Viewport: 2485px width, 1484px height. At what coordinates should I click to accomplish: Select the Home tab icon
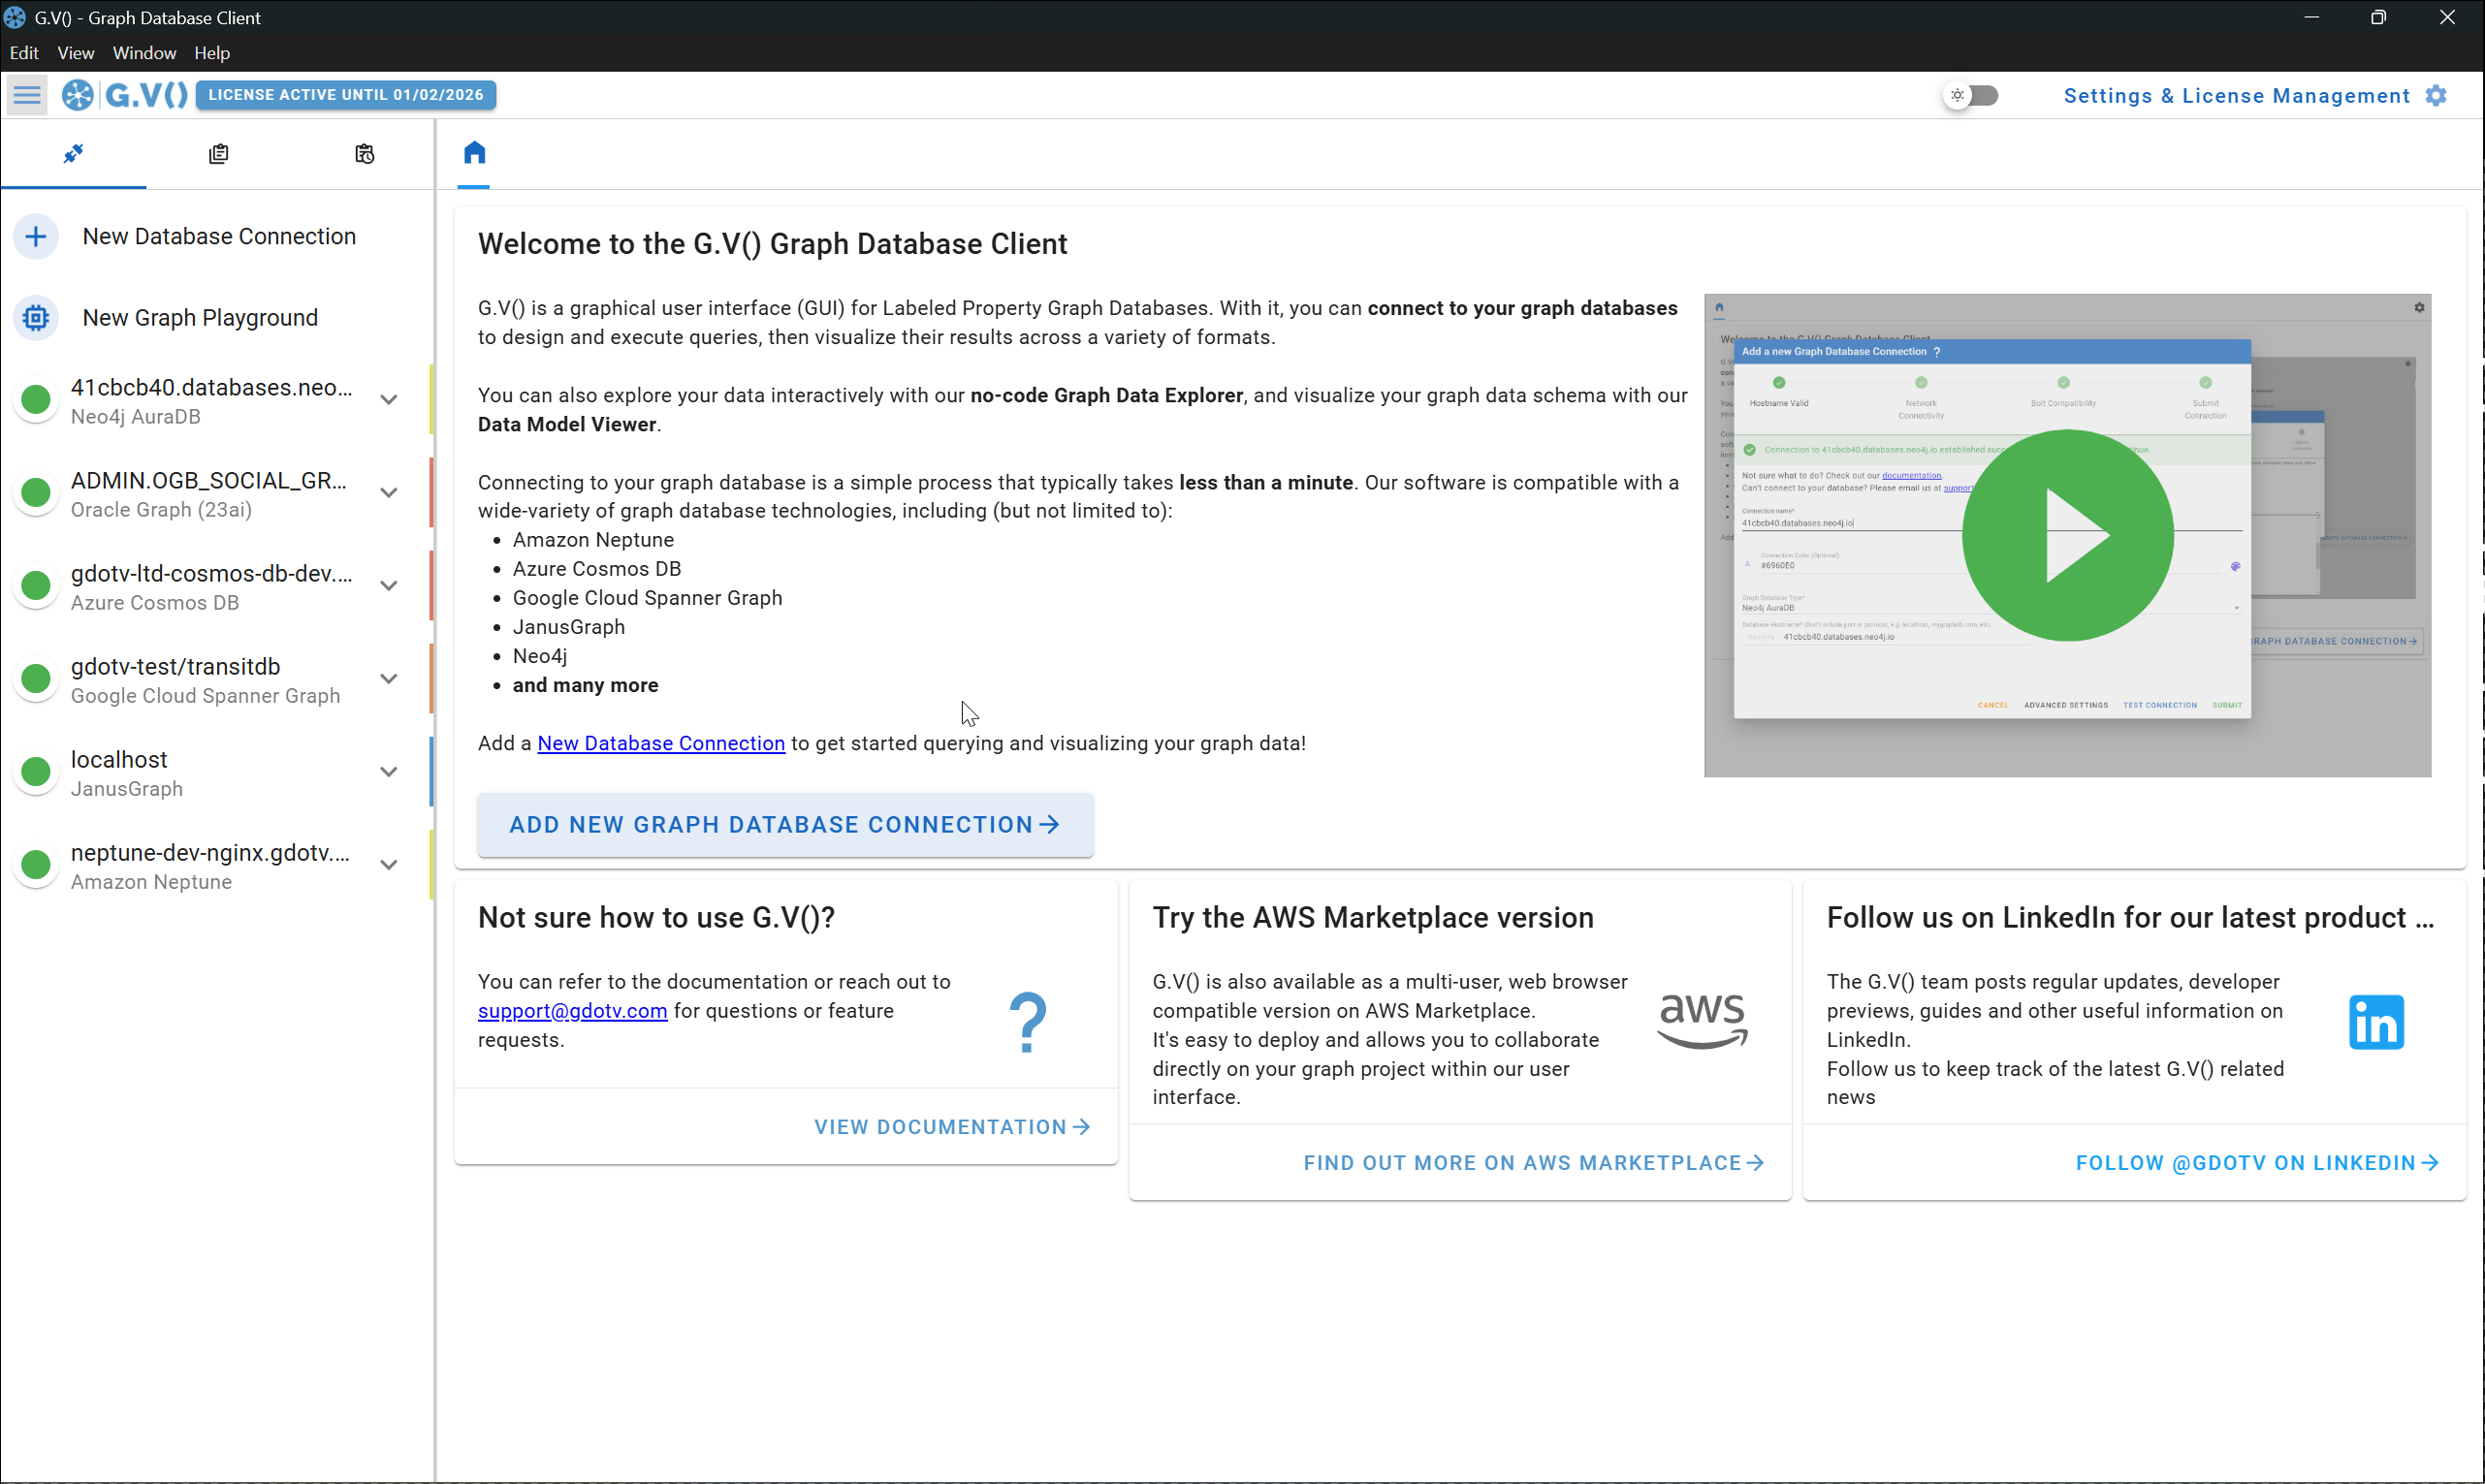474,152
